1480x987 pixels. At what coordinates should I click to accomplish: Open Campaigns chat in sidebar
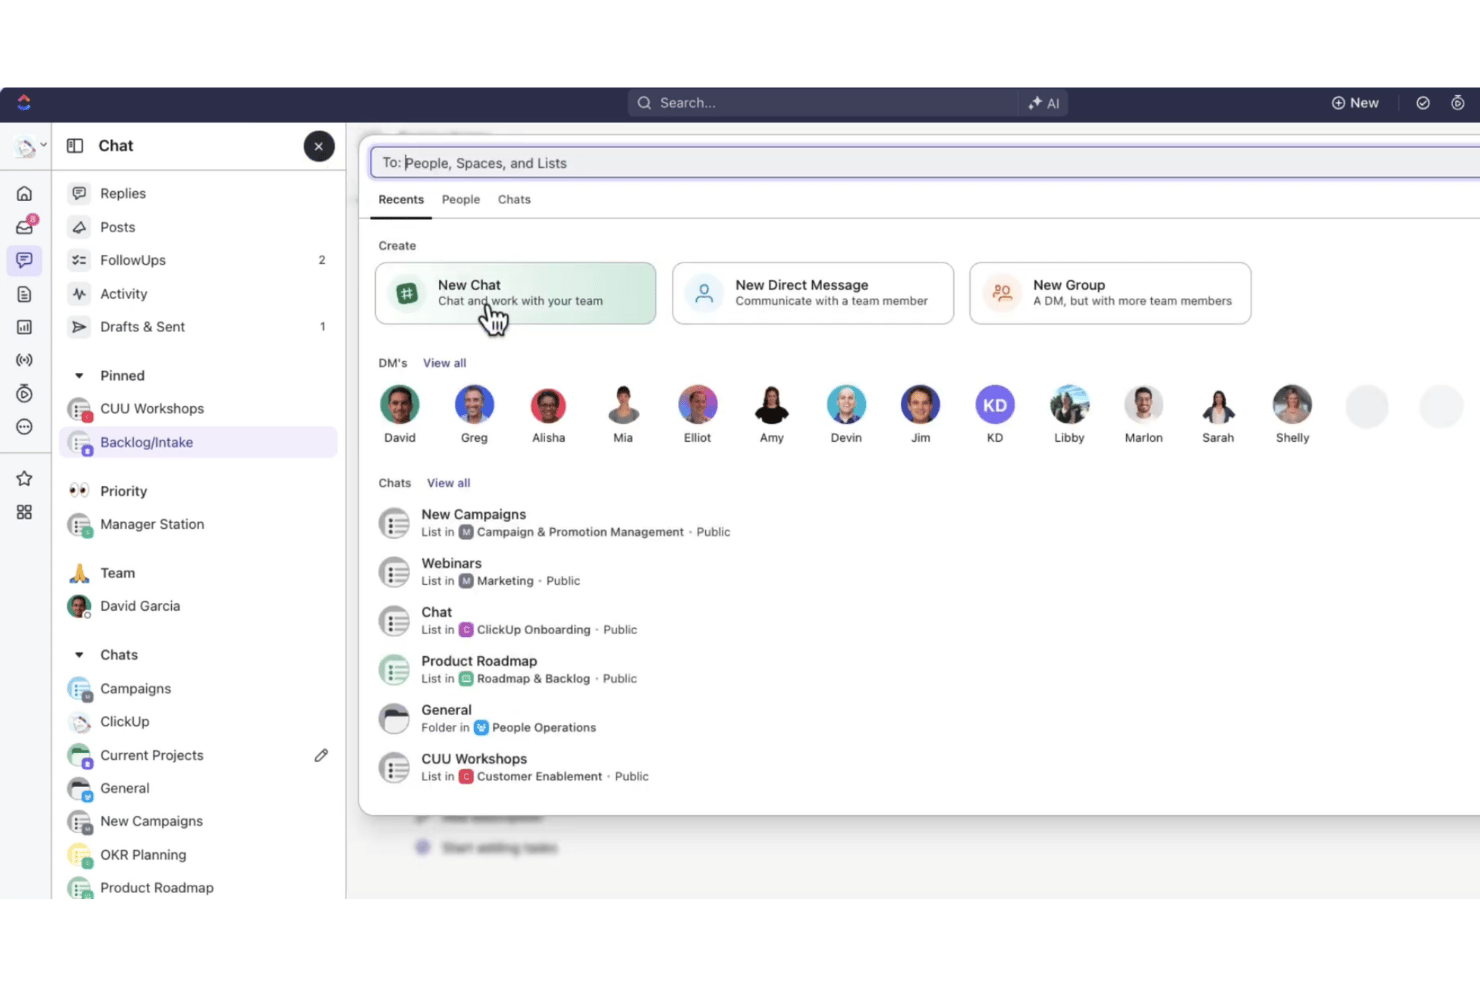pos(199,689)
